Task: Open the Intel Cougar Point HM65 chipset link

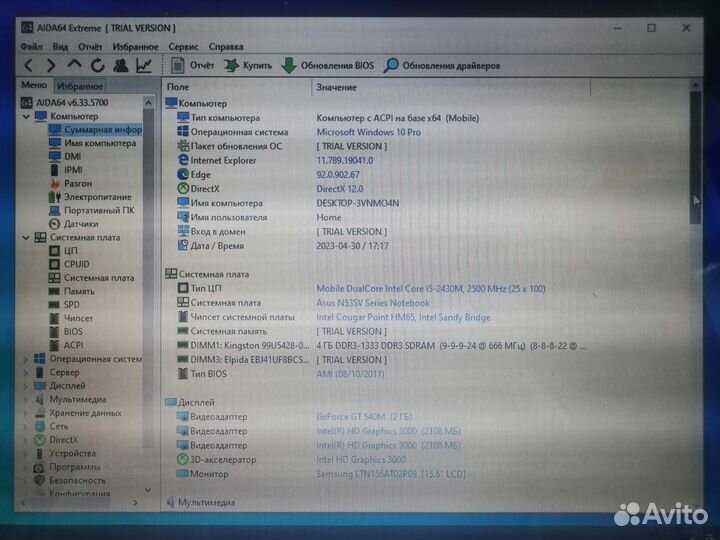Action: click(403, 317)
